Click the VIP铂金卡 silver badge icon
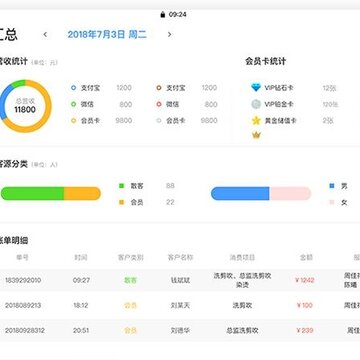The height and width of the screenshot is (360, 360). [256, 104]
